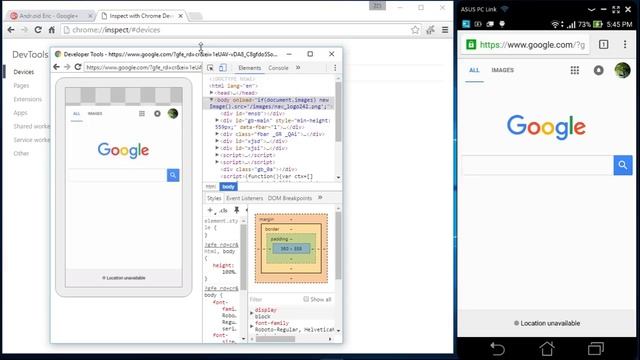Click the notifications icon in screencast preview

[x=157, y=113]
